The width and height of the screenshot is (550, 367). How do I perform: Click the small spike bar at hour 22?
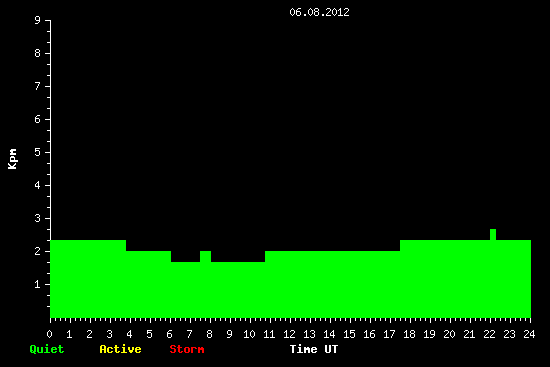(x=493, y=234)
